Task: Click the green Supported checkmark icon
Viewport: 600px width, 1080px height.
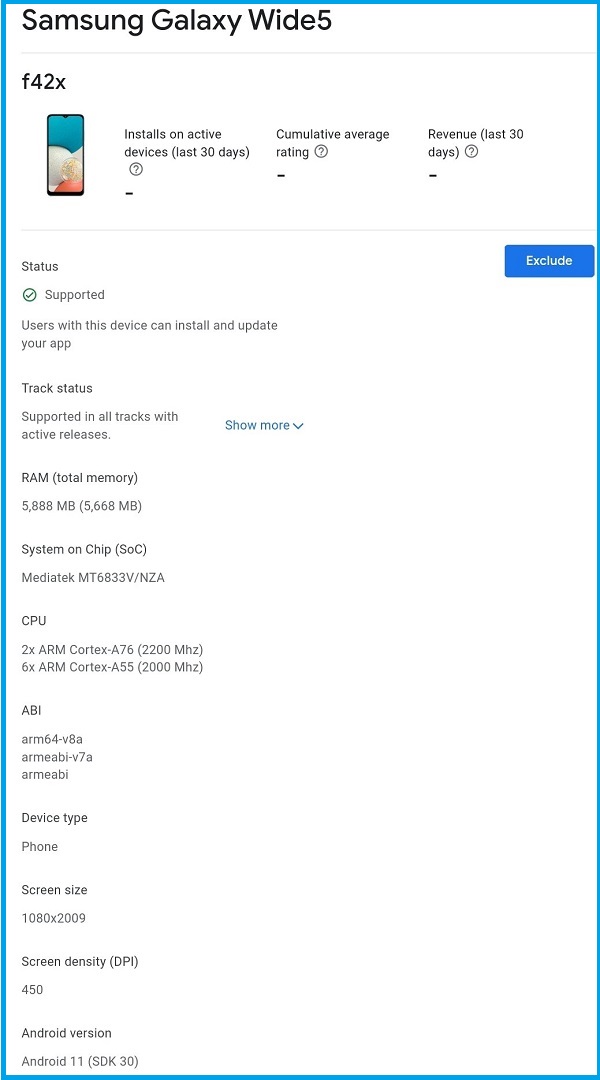Action: coord(30,295)
